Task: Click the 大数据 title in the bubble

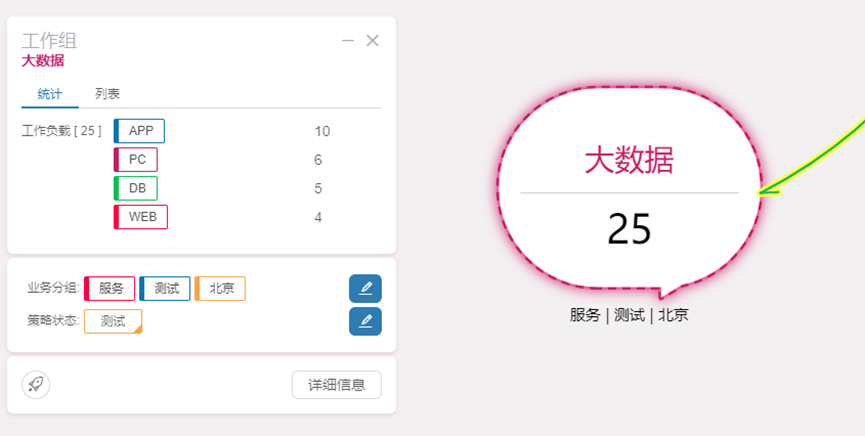Action: pos(628,160)
